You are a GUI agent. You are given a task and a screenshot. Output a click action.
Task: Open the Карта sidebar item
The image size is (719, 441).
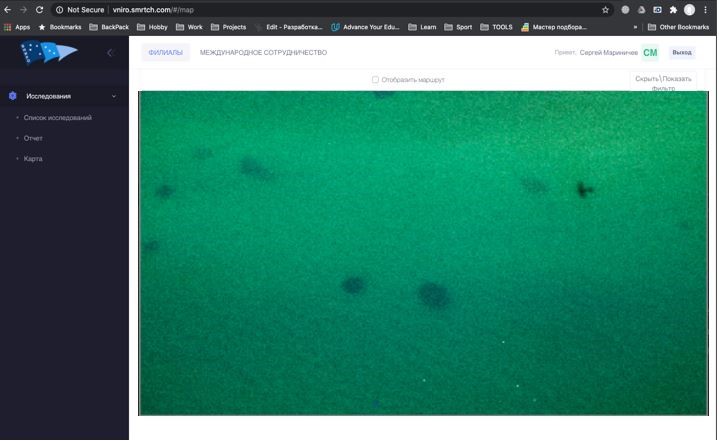[33, 159]
